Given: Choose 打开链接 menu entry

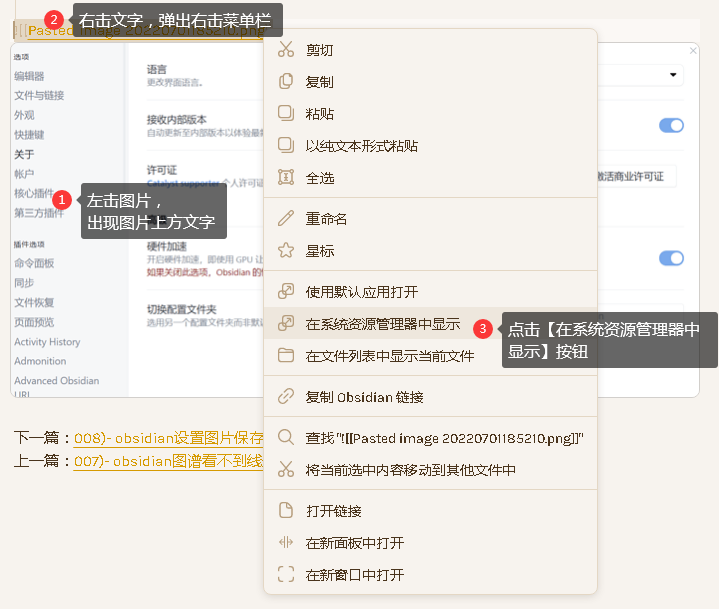Looking at the screenshot, I should click(x=430, y=510).
